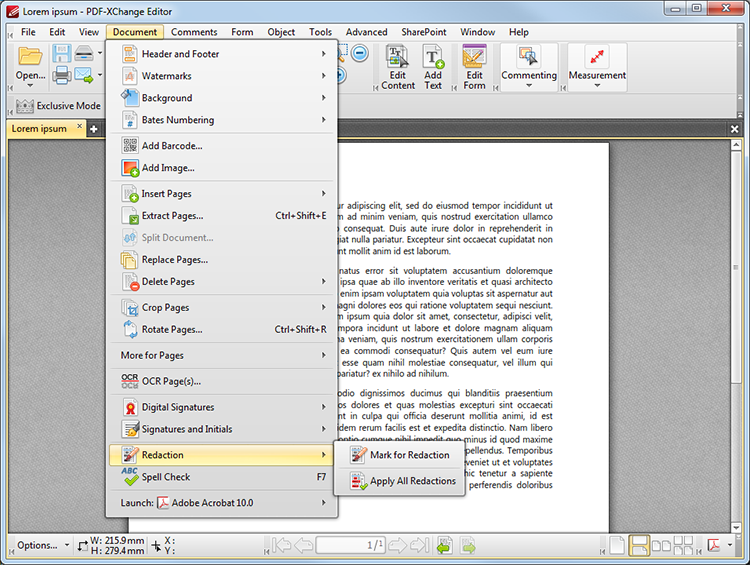This screenshot has height=565, width=750.
Task: Click the Add Barcode menu icon
Action: tap(129, 146)
